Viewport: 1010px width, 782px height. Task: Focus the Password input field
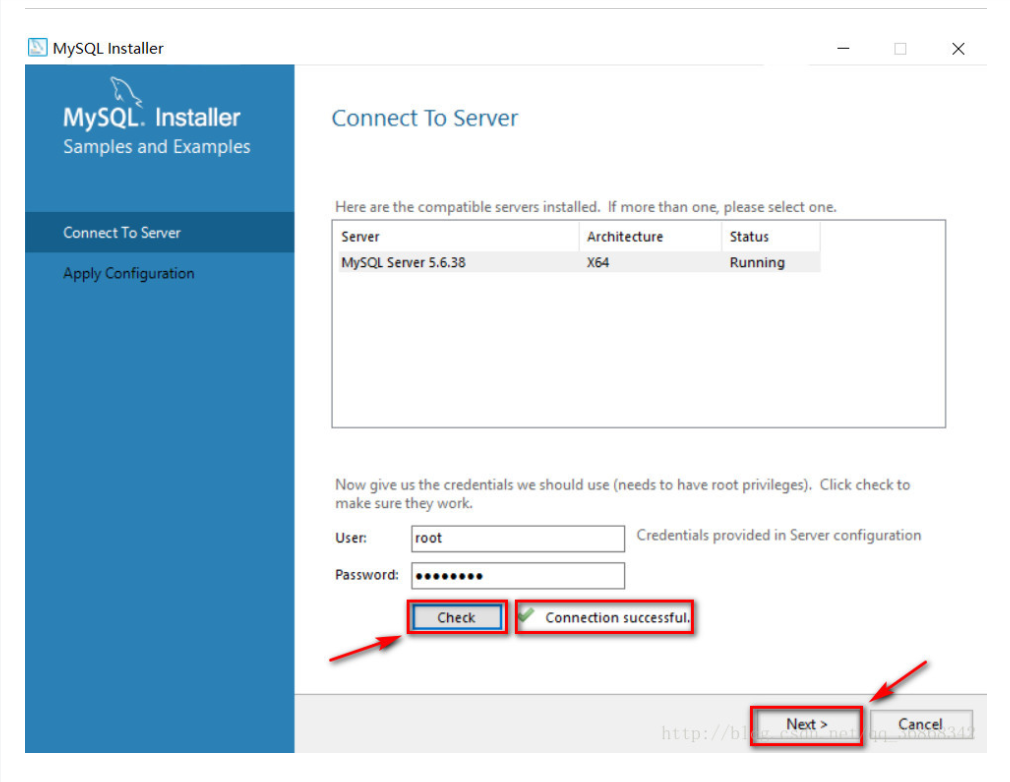518,576
